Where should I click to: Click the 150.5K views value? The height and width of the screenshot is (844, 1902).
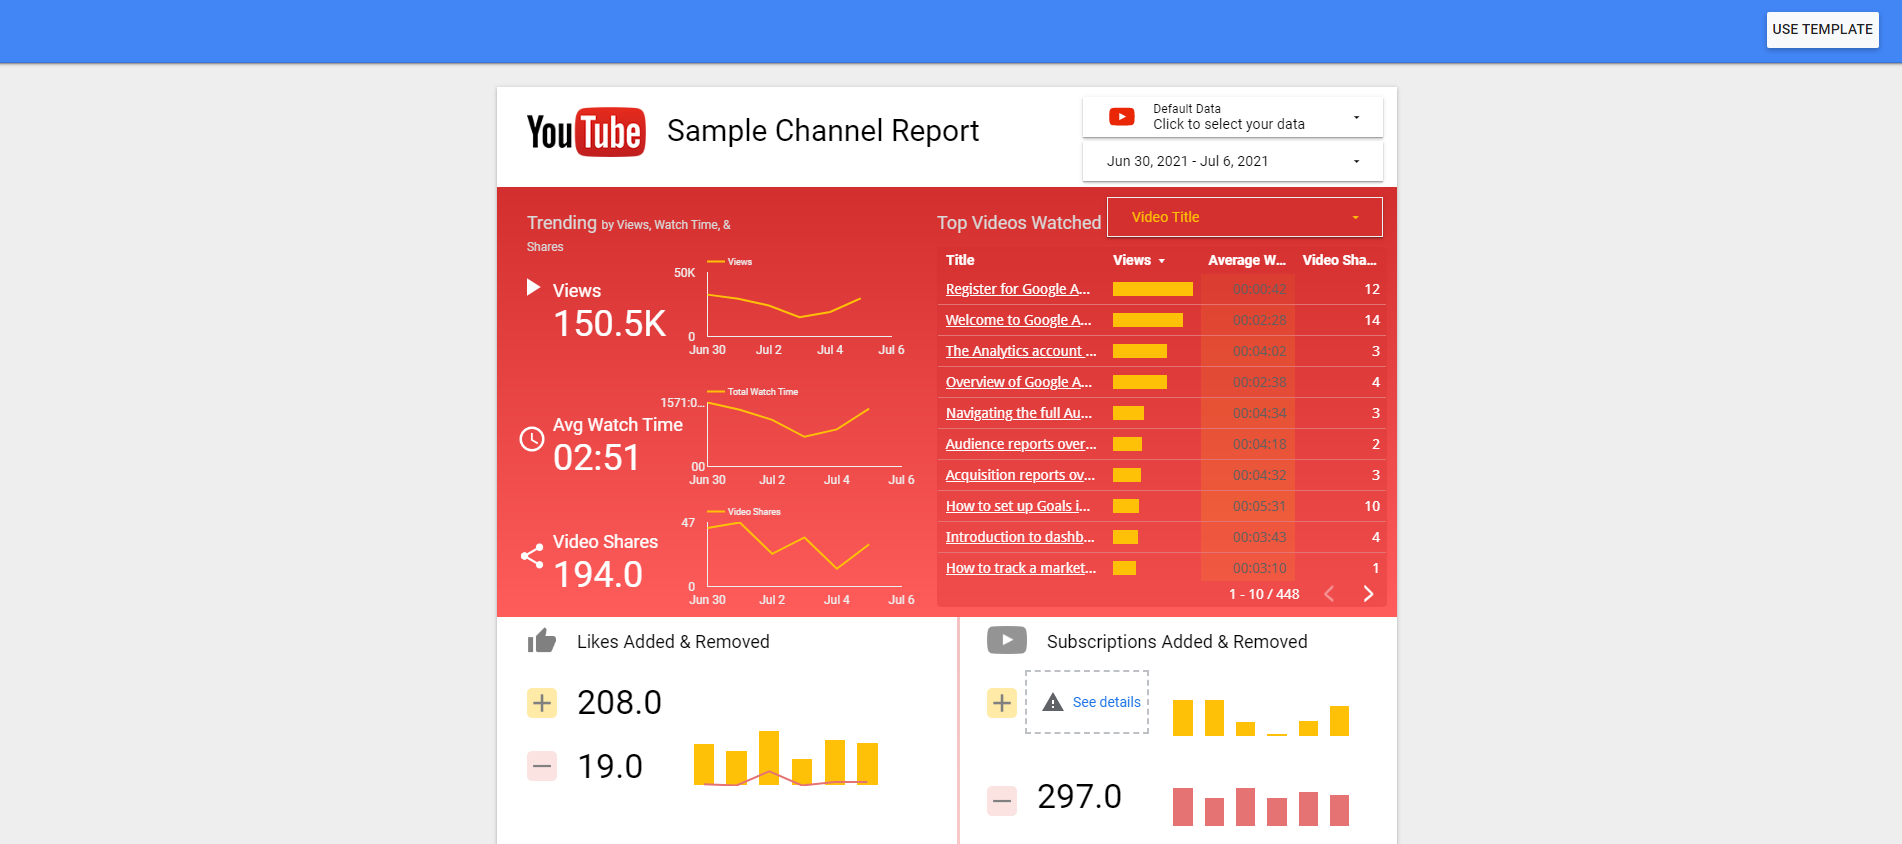(x=609, y=323)
